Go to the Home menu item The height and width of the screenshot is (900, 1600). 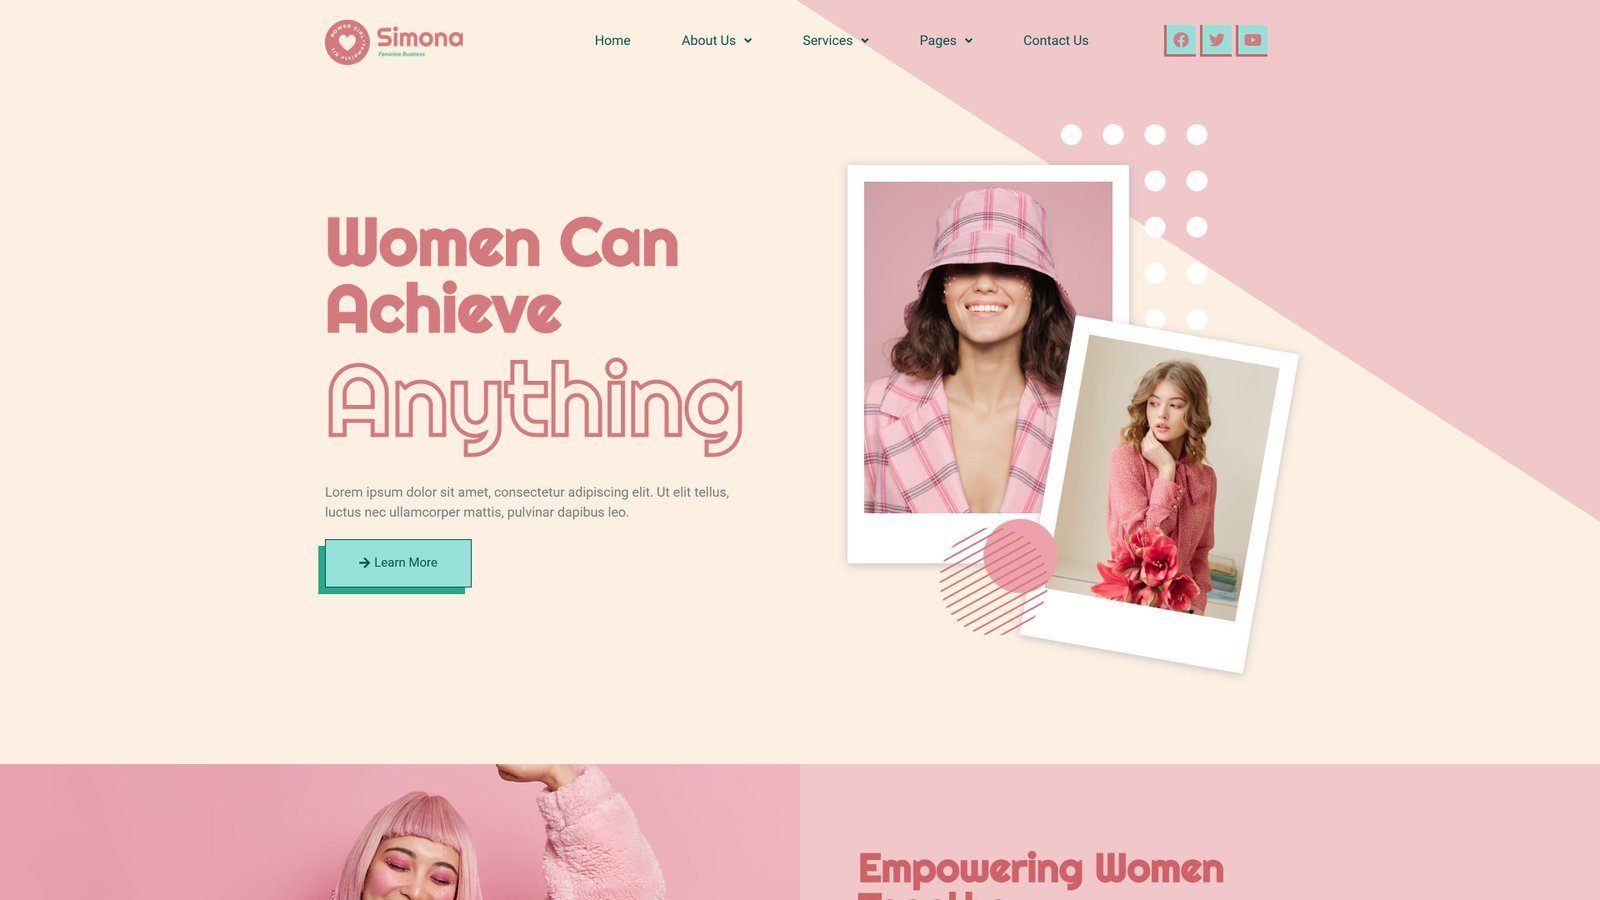tap(612, 40)
